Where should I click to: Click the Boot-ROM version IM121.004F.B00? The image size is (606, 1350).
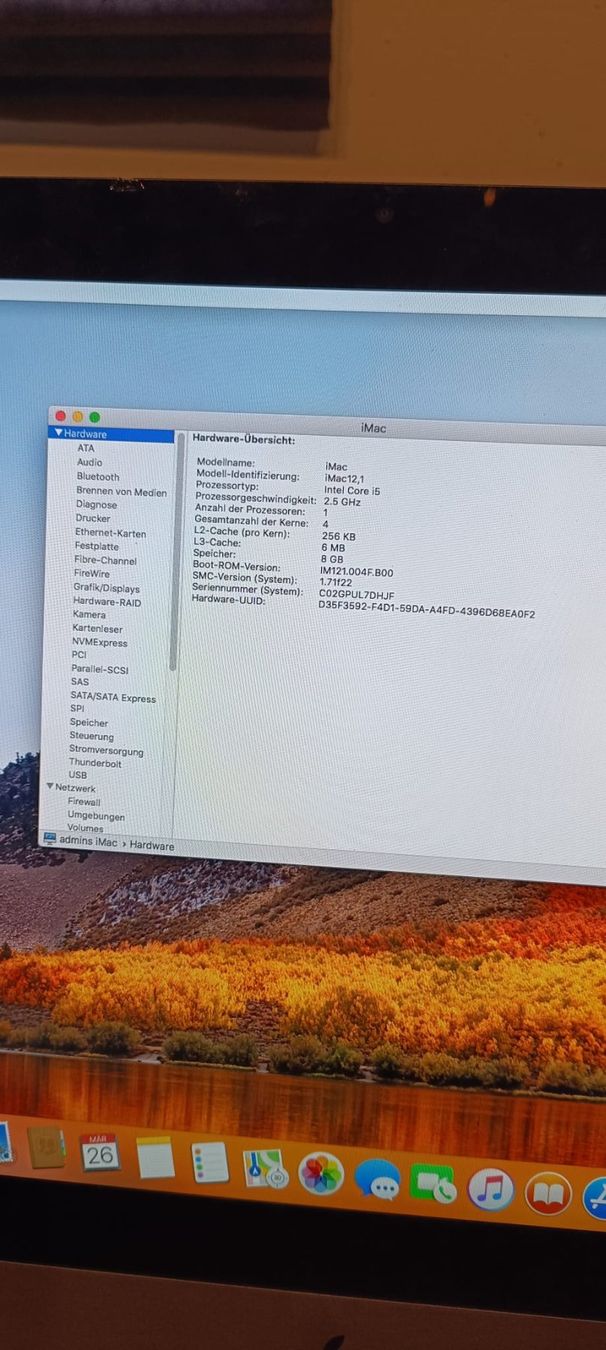[x=356, y=572]
